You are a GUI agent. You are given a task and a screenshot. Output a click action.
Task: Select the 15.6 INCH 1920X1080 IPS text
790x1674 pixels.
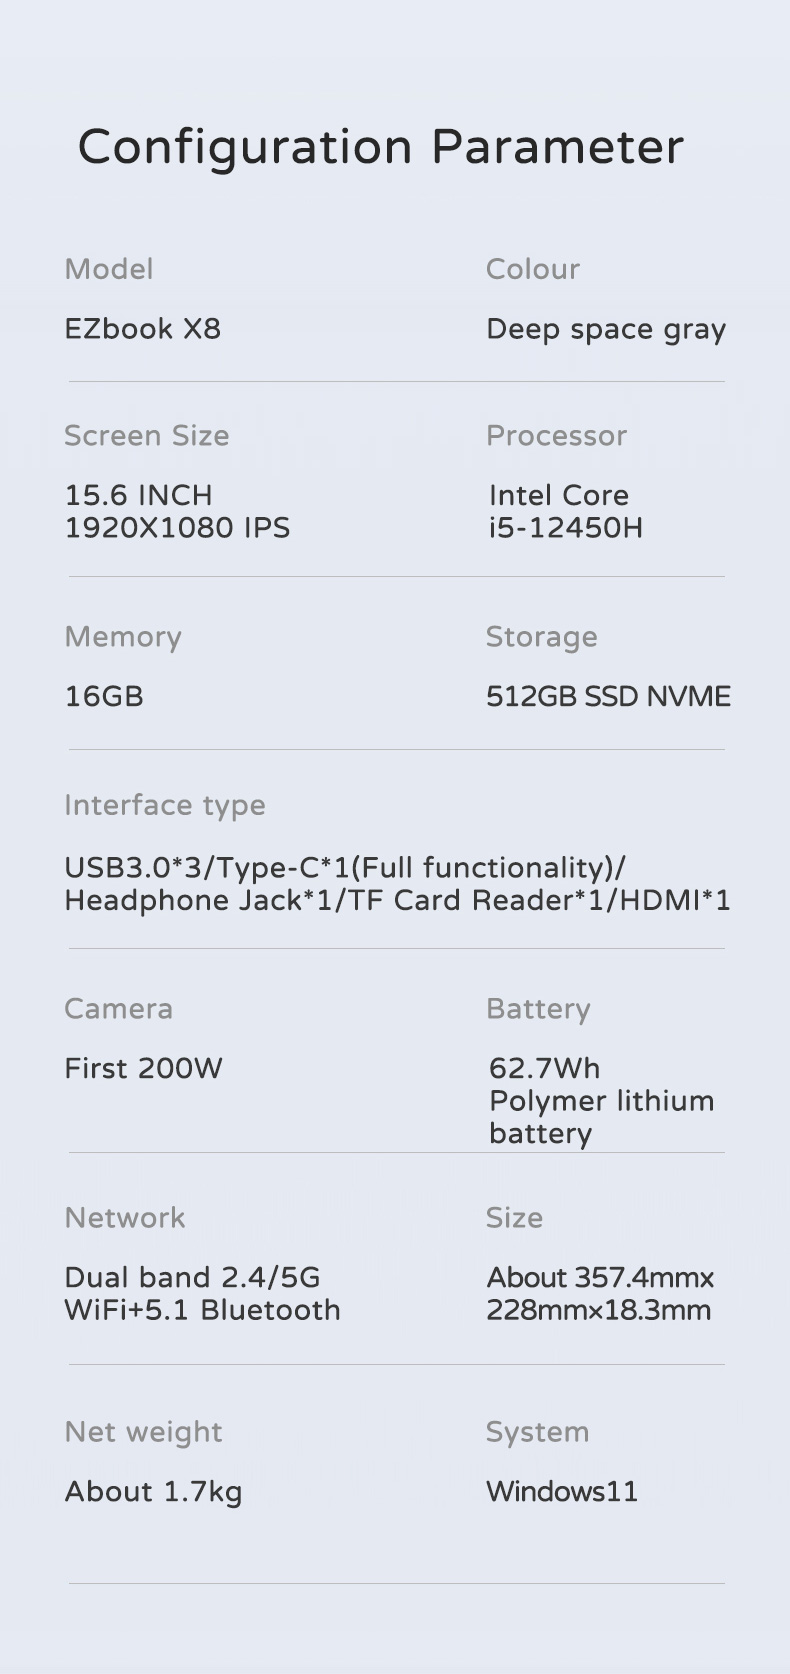pos(177,511)
